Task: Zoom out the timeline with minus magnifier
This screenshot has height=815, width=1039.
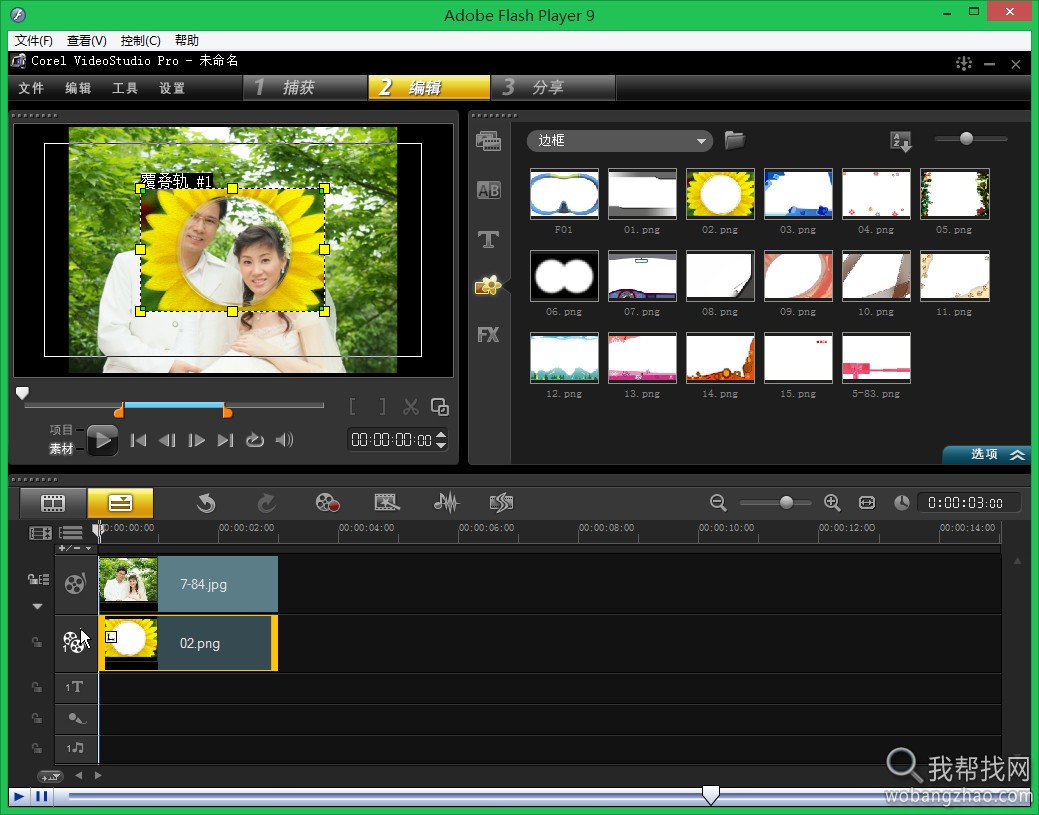Action: point(718,503)
